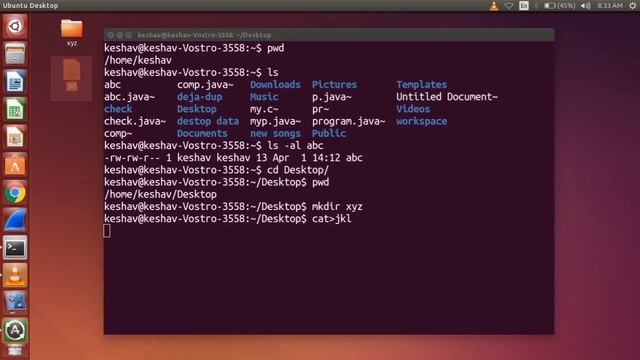
Task: Click the new songs directory name
Action: [276, 133]
